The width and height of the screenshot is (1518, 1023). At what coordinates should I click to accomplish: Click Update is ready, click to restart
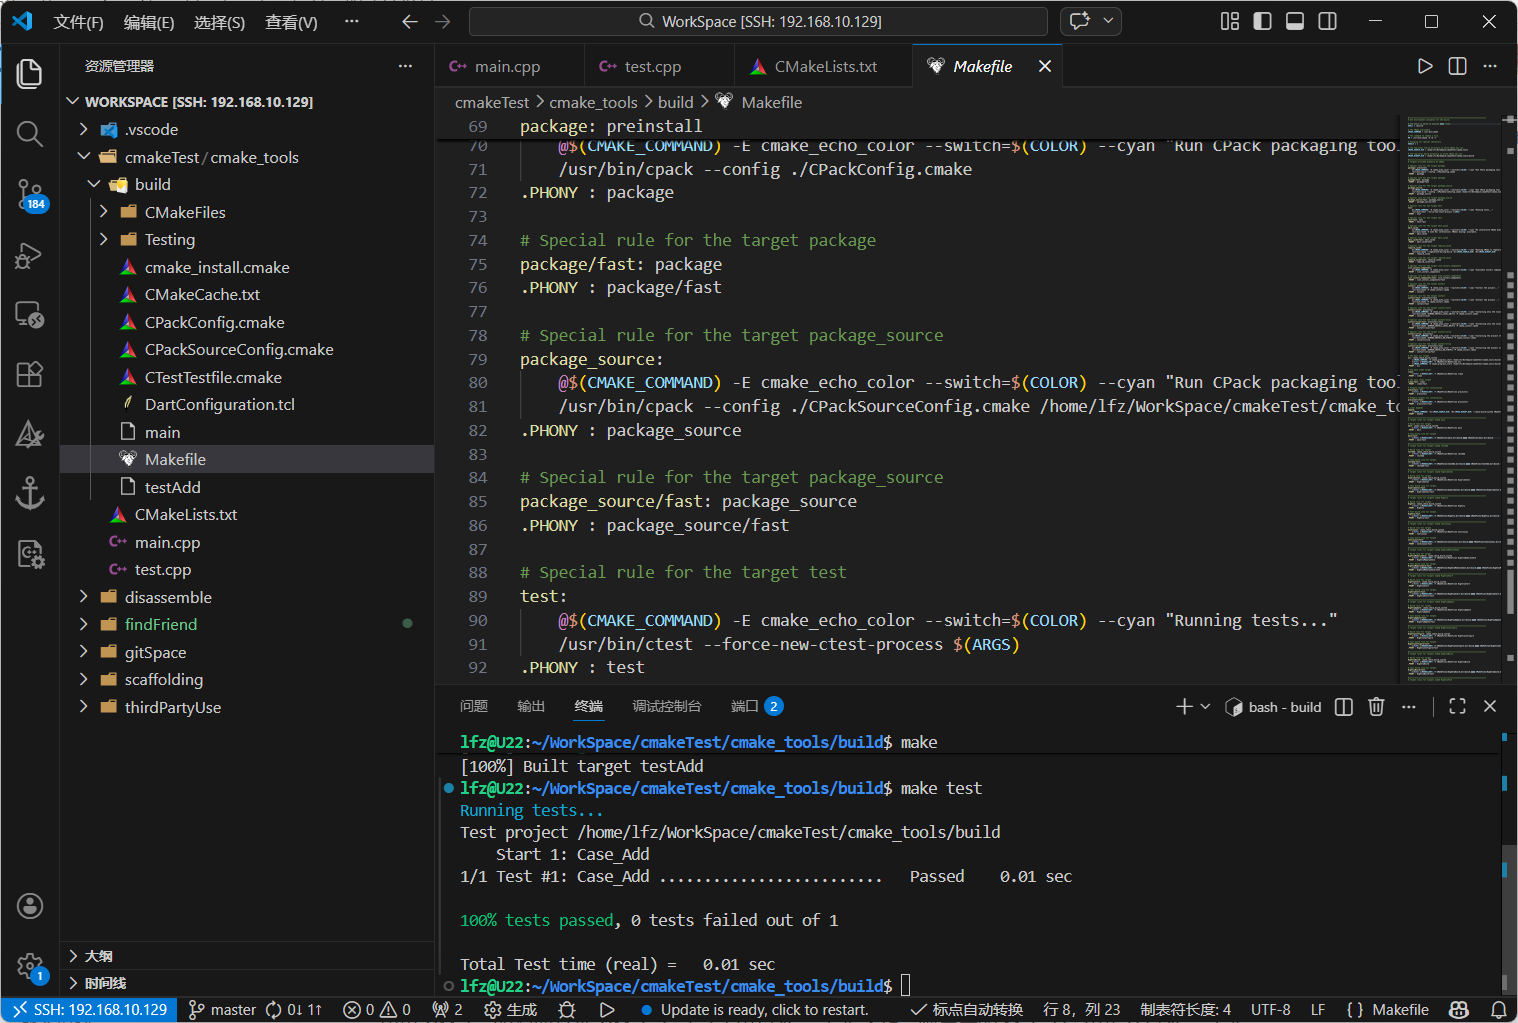754,1010
